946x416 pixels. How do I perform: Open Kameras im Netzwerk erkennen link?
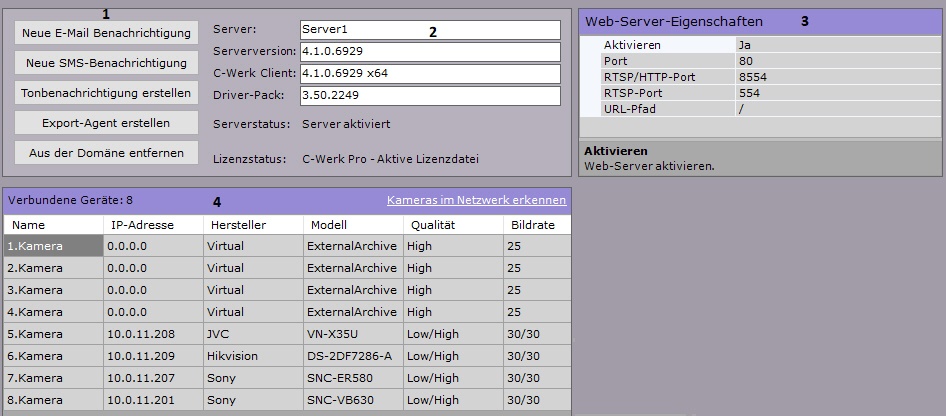476,200
